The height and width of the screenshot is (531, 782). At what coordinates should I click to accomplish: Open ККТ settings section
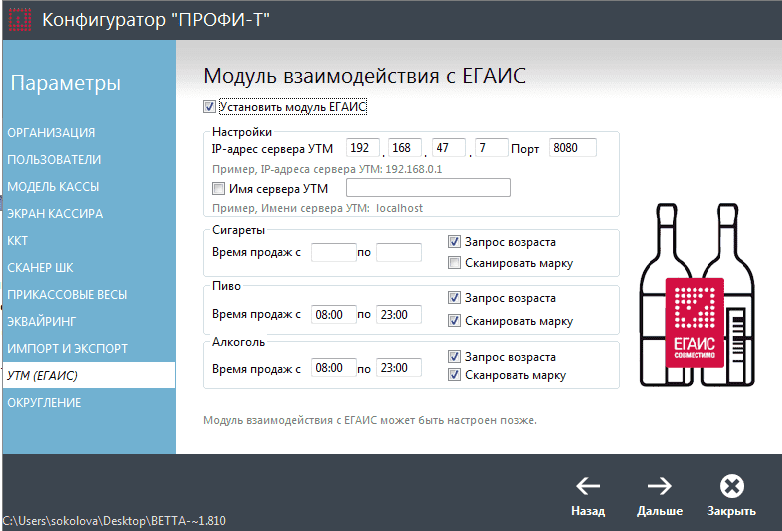coord(89,240)
